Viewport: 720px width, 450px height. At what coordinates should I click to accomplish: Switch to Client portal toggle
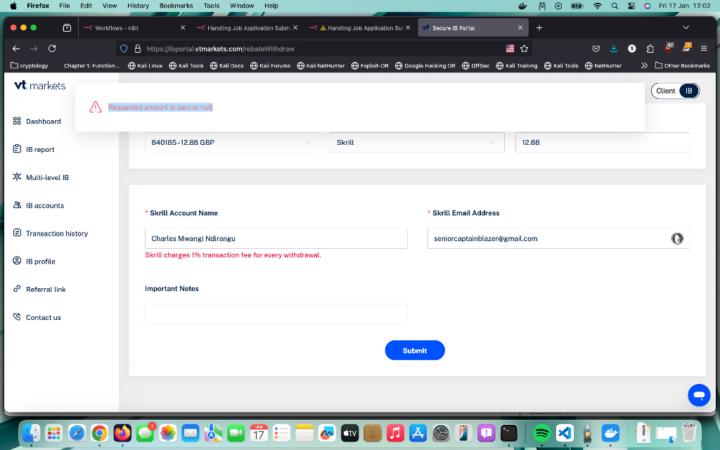coord(665,91)
